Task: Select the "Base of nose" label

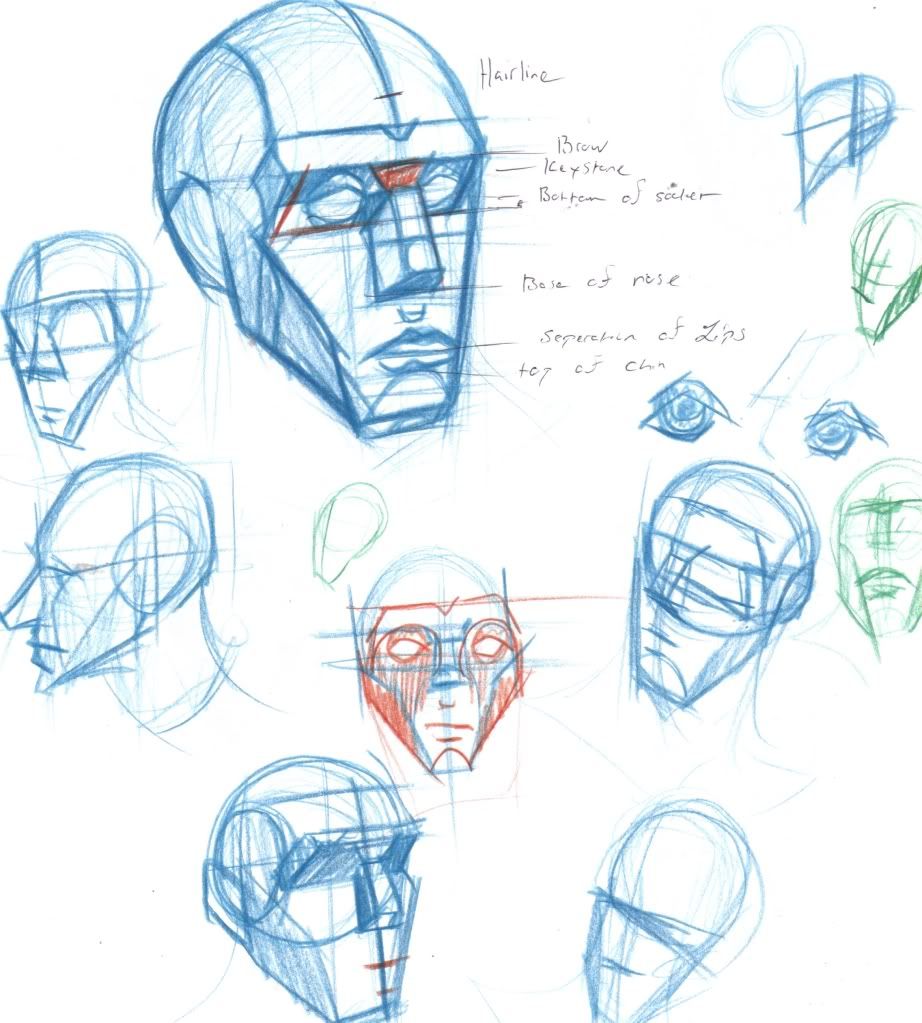Action: click(x=599, y=281)
